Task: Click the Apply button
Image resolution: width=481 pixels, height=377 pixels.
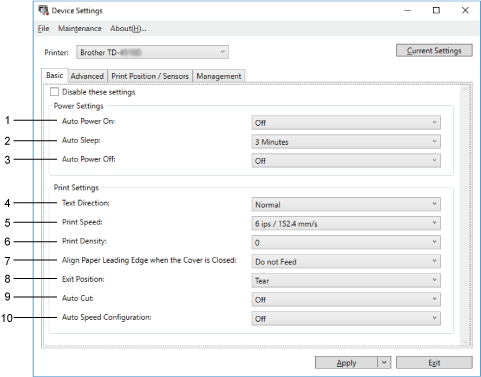Action: pos(346,363)
